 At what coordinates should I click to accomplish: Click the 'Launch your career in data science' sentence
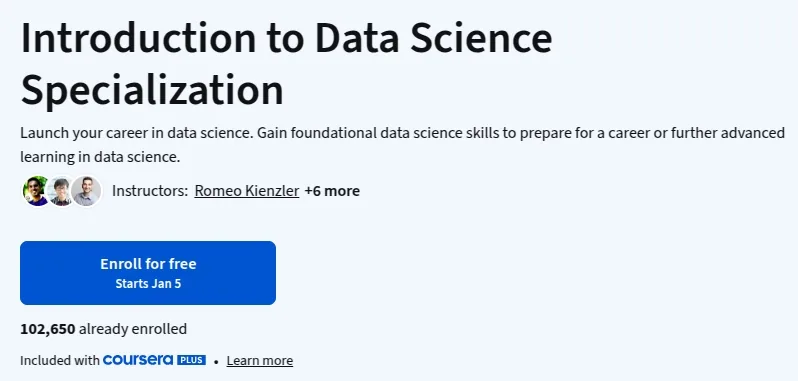coord(136,133)
